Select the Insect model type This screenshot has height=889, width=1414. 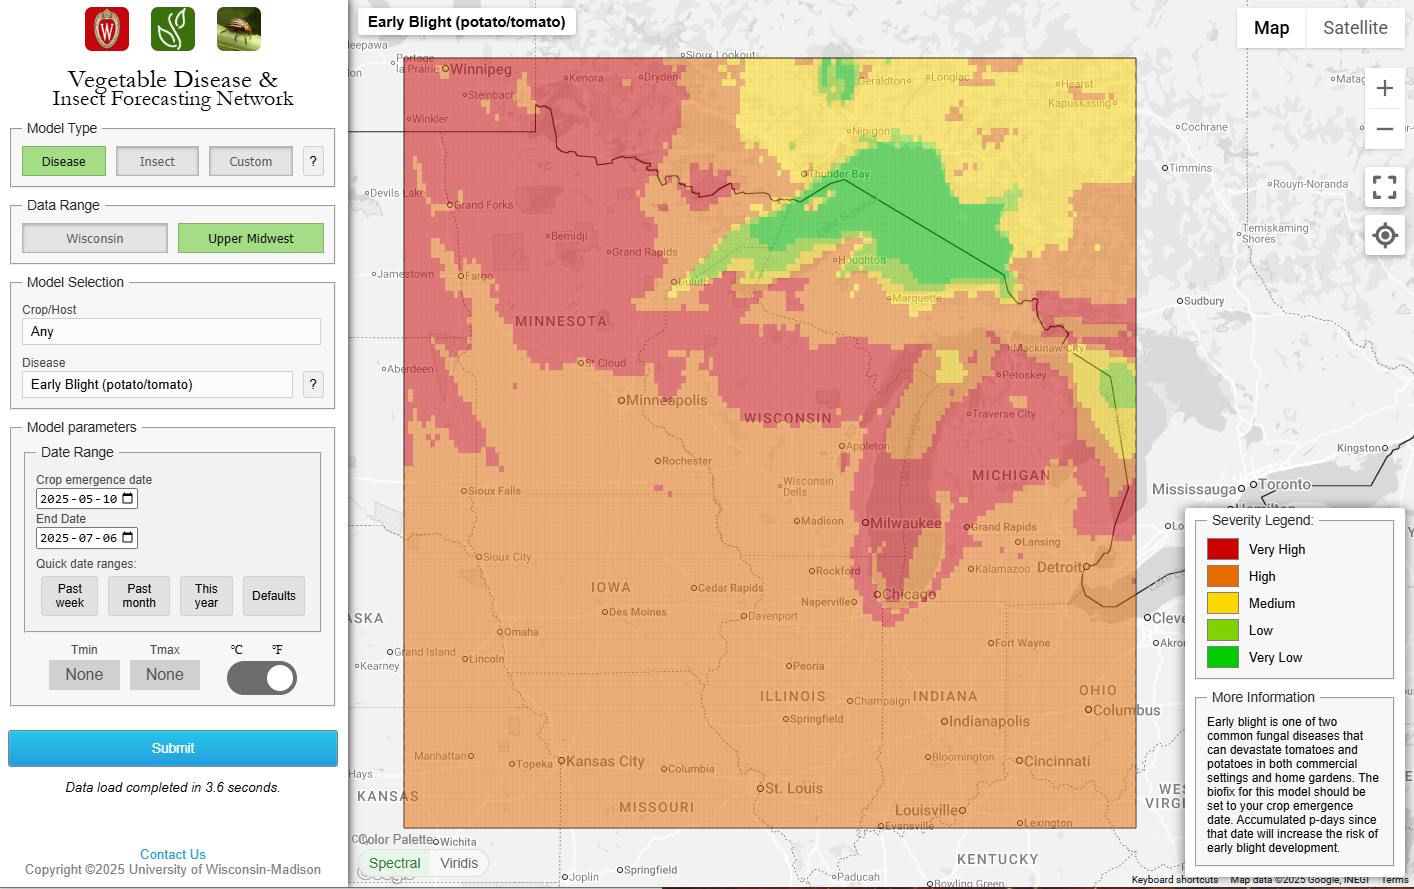tap(157, 161)
